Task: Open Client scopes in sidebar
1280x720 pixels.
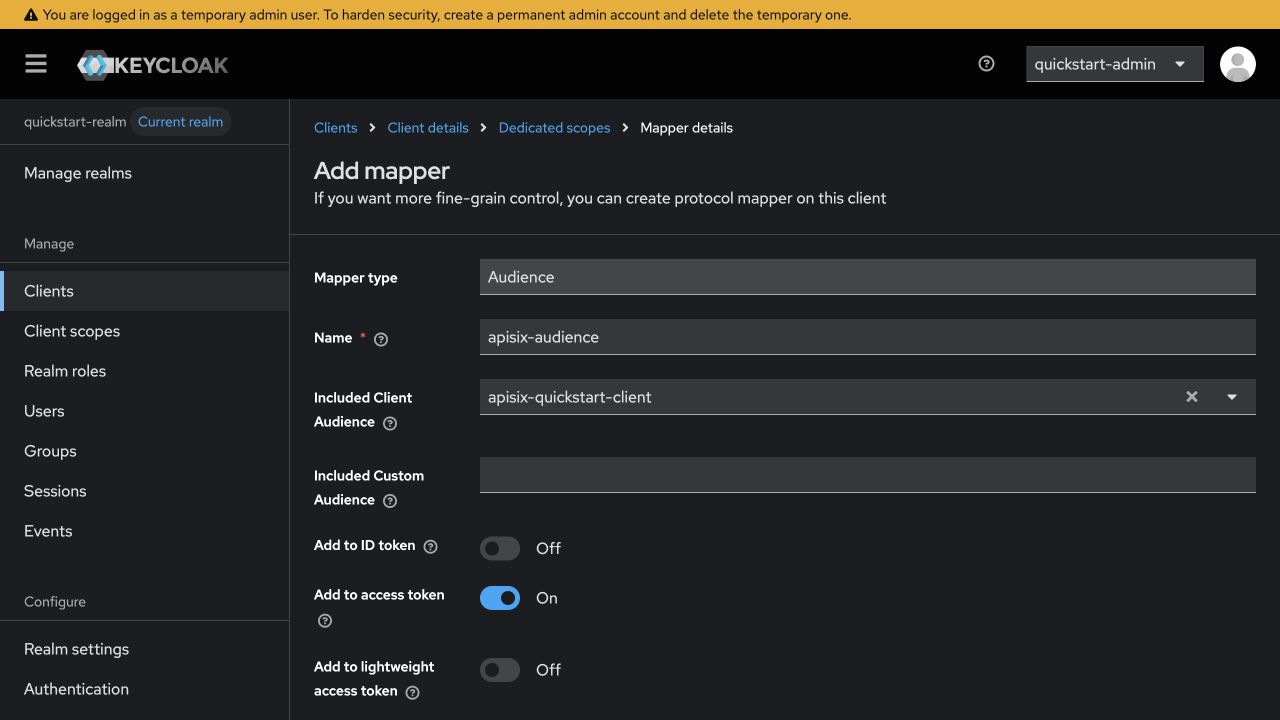Action: 145,331
